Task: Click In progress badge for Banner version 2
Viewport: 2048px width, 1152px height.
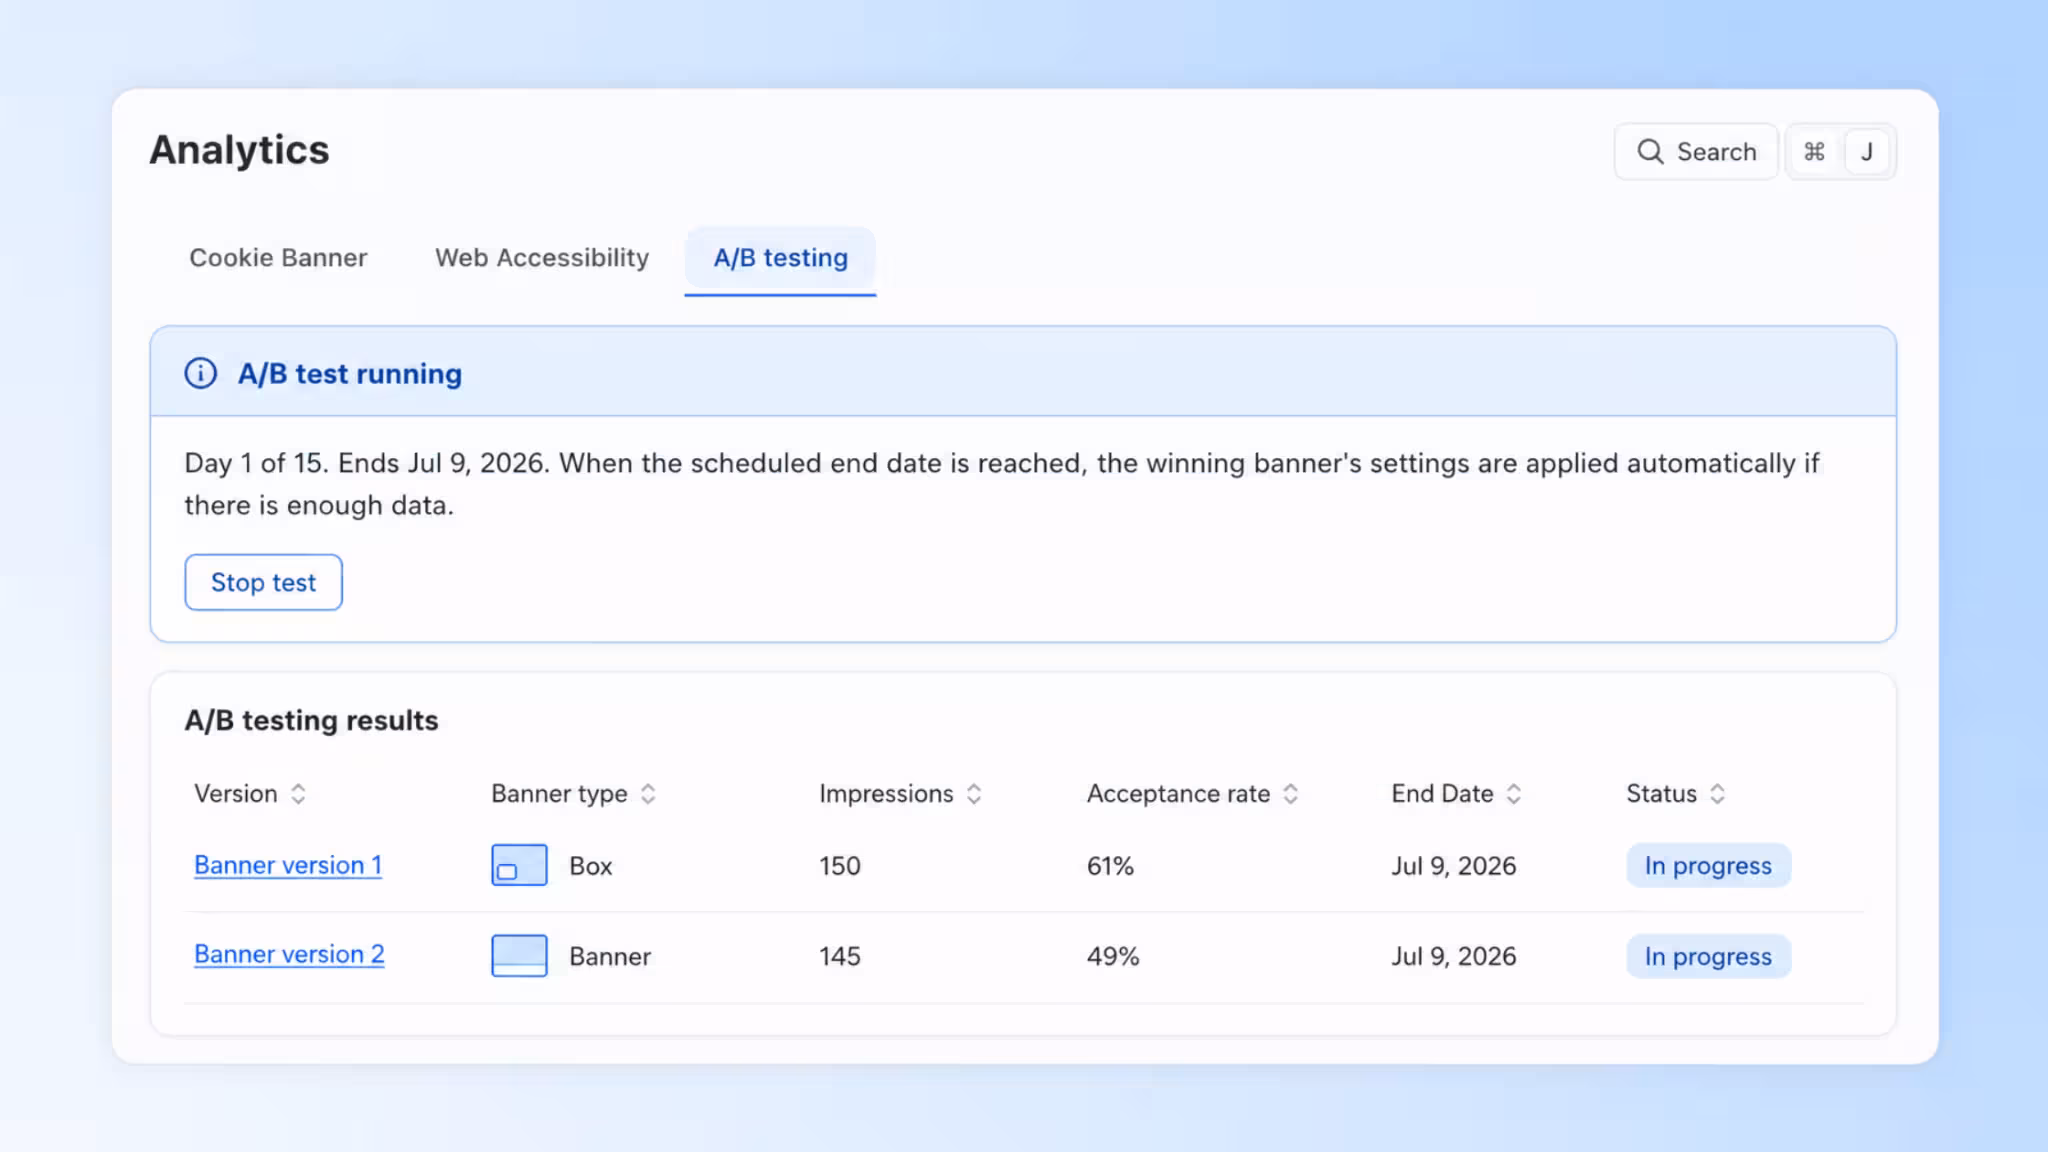Action: [1708, 957]
